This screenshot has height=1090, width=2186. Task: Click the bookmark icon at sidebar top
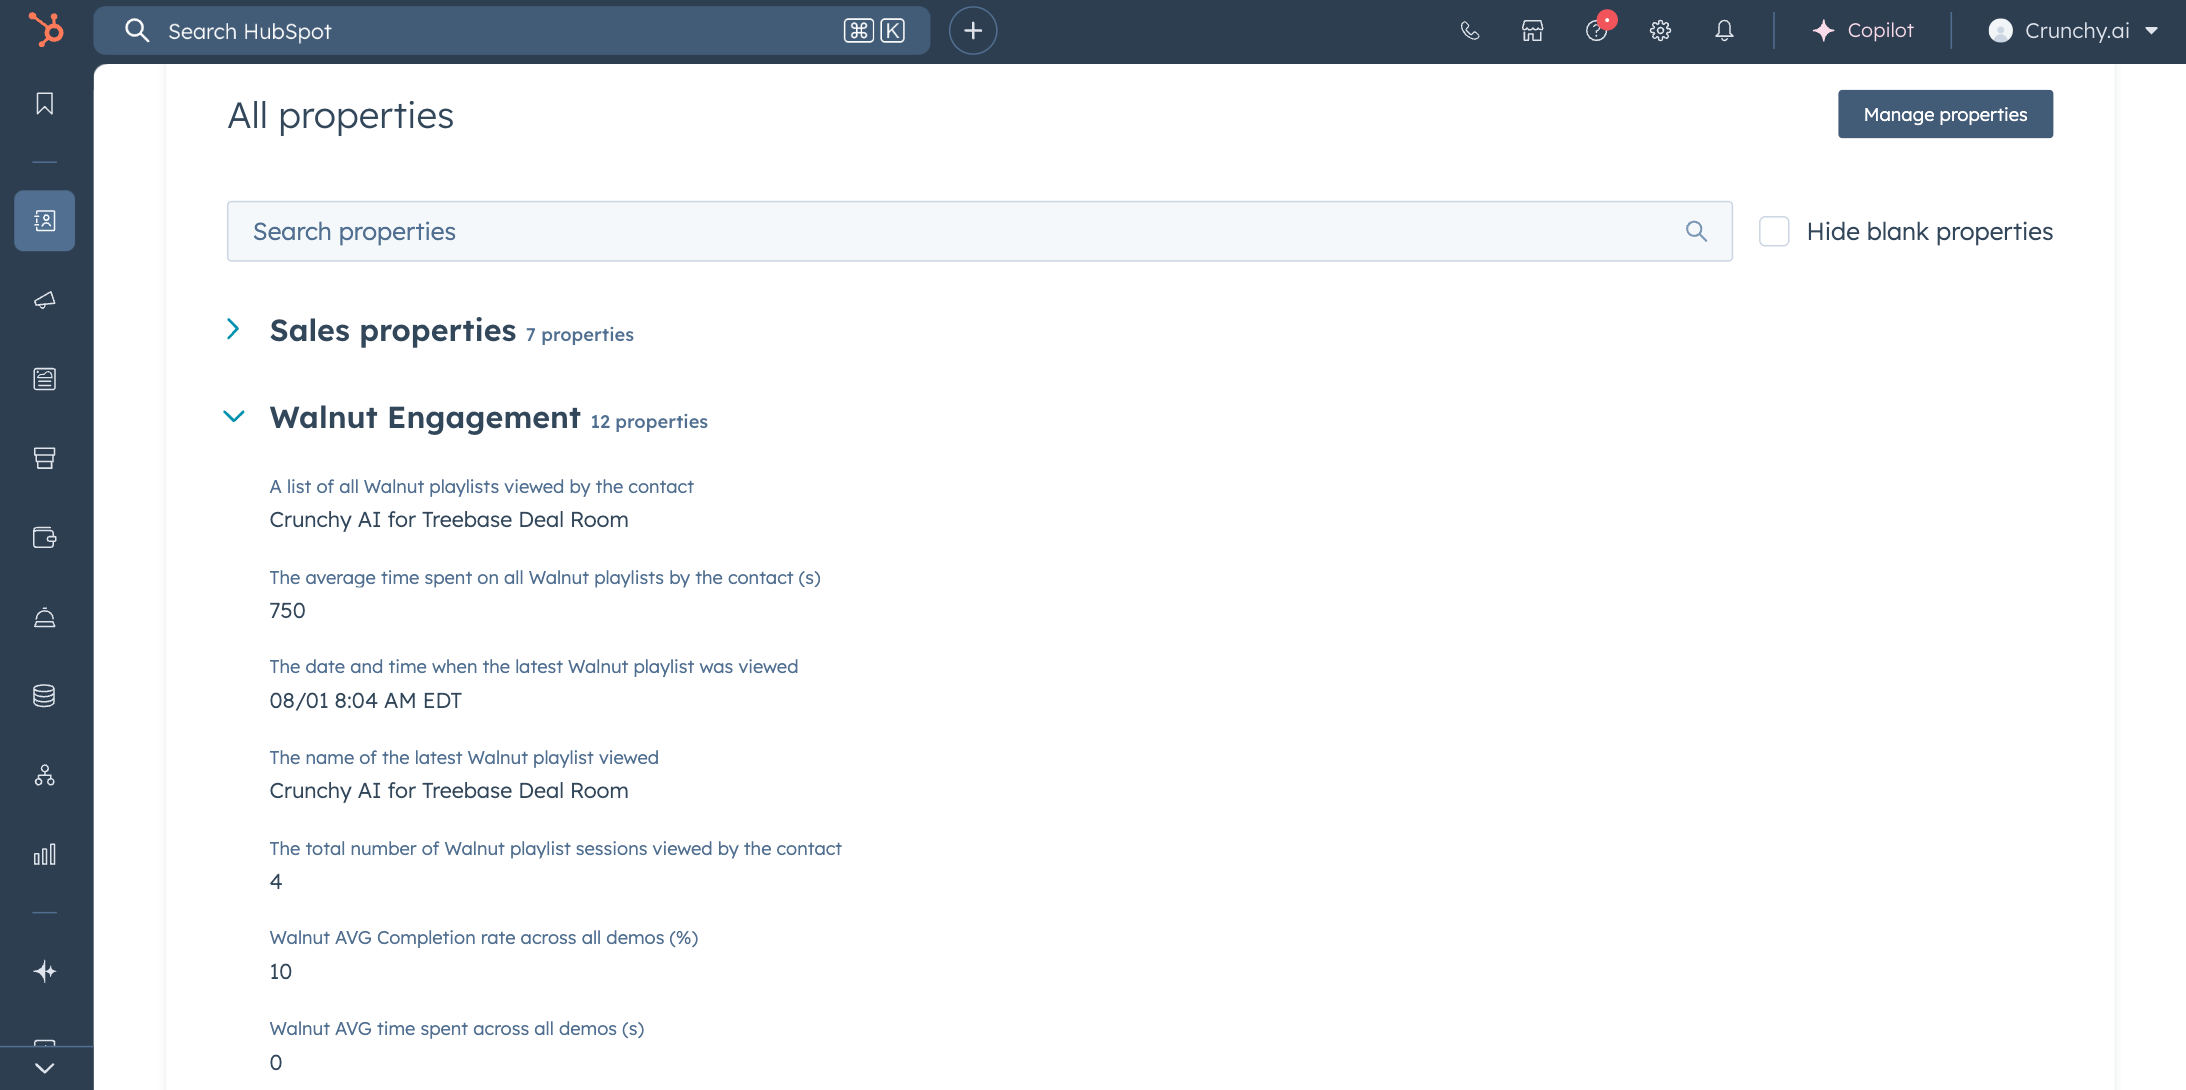coord(44,102)
